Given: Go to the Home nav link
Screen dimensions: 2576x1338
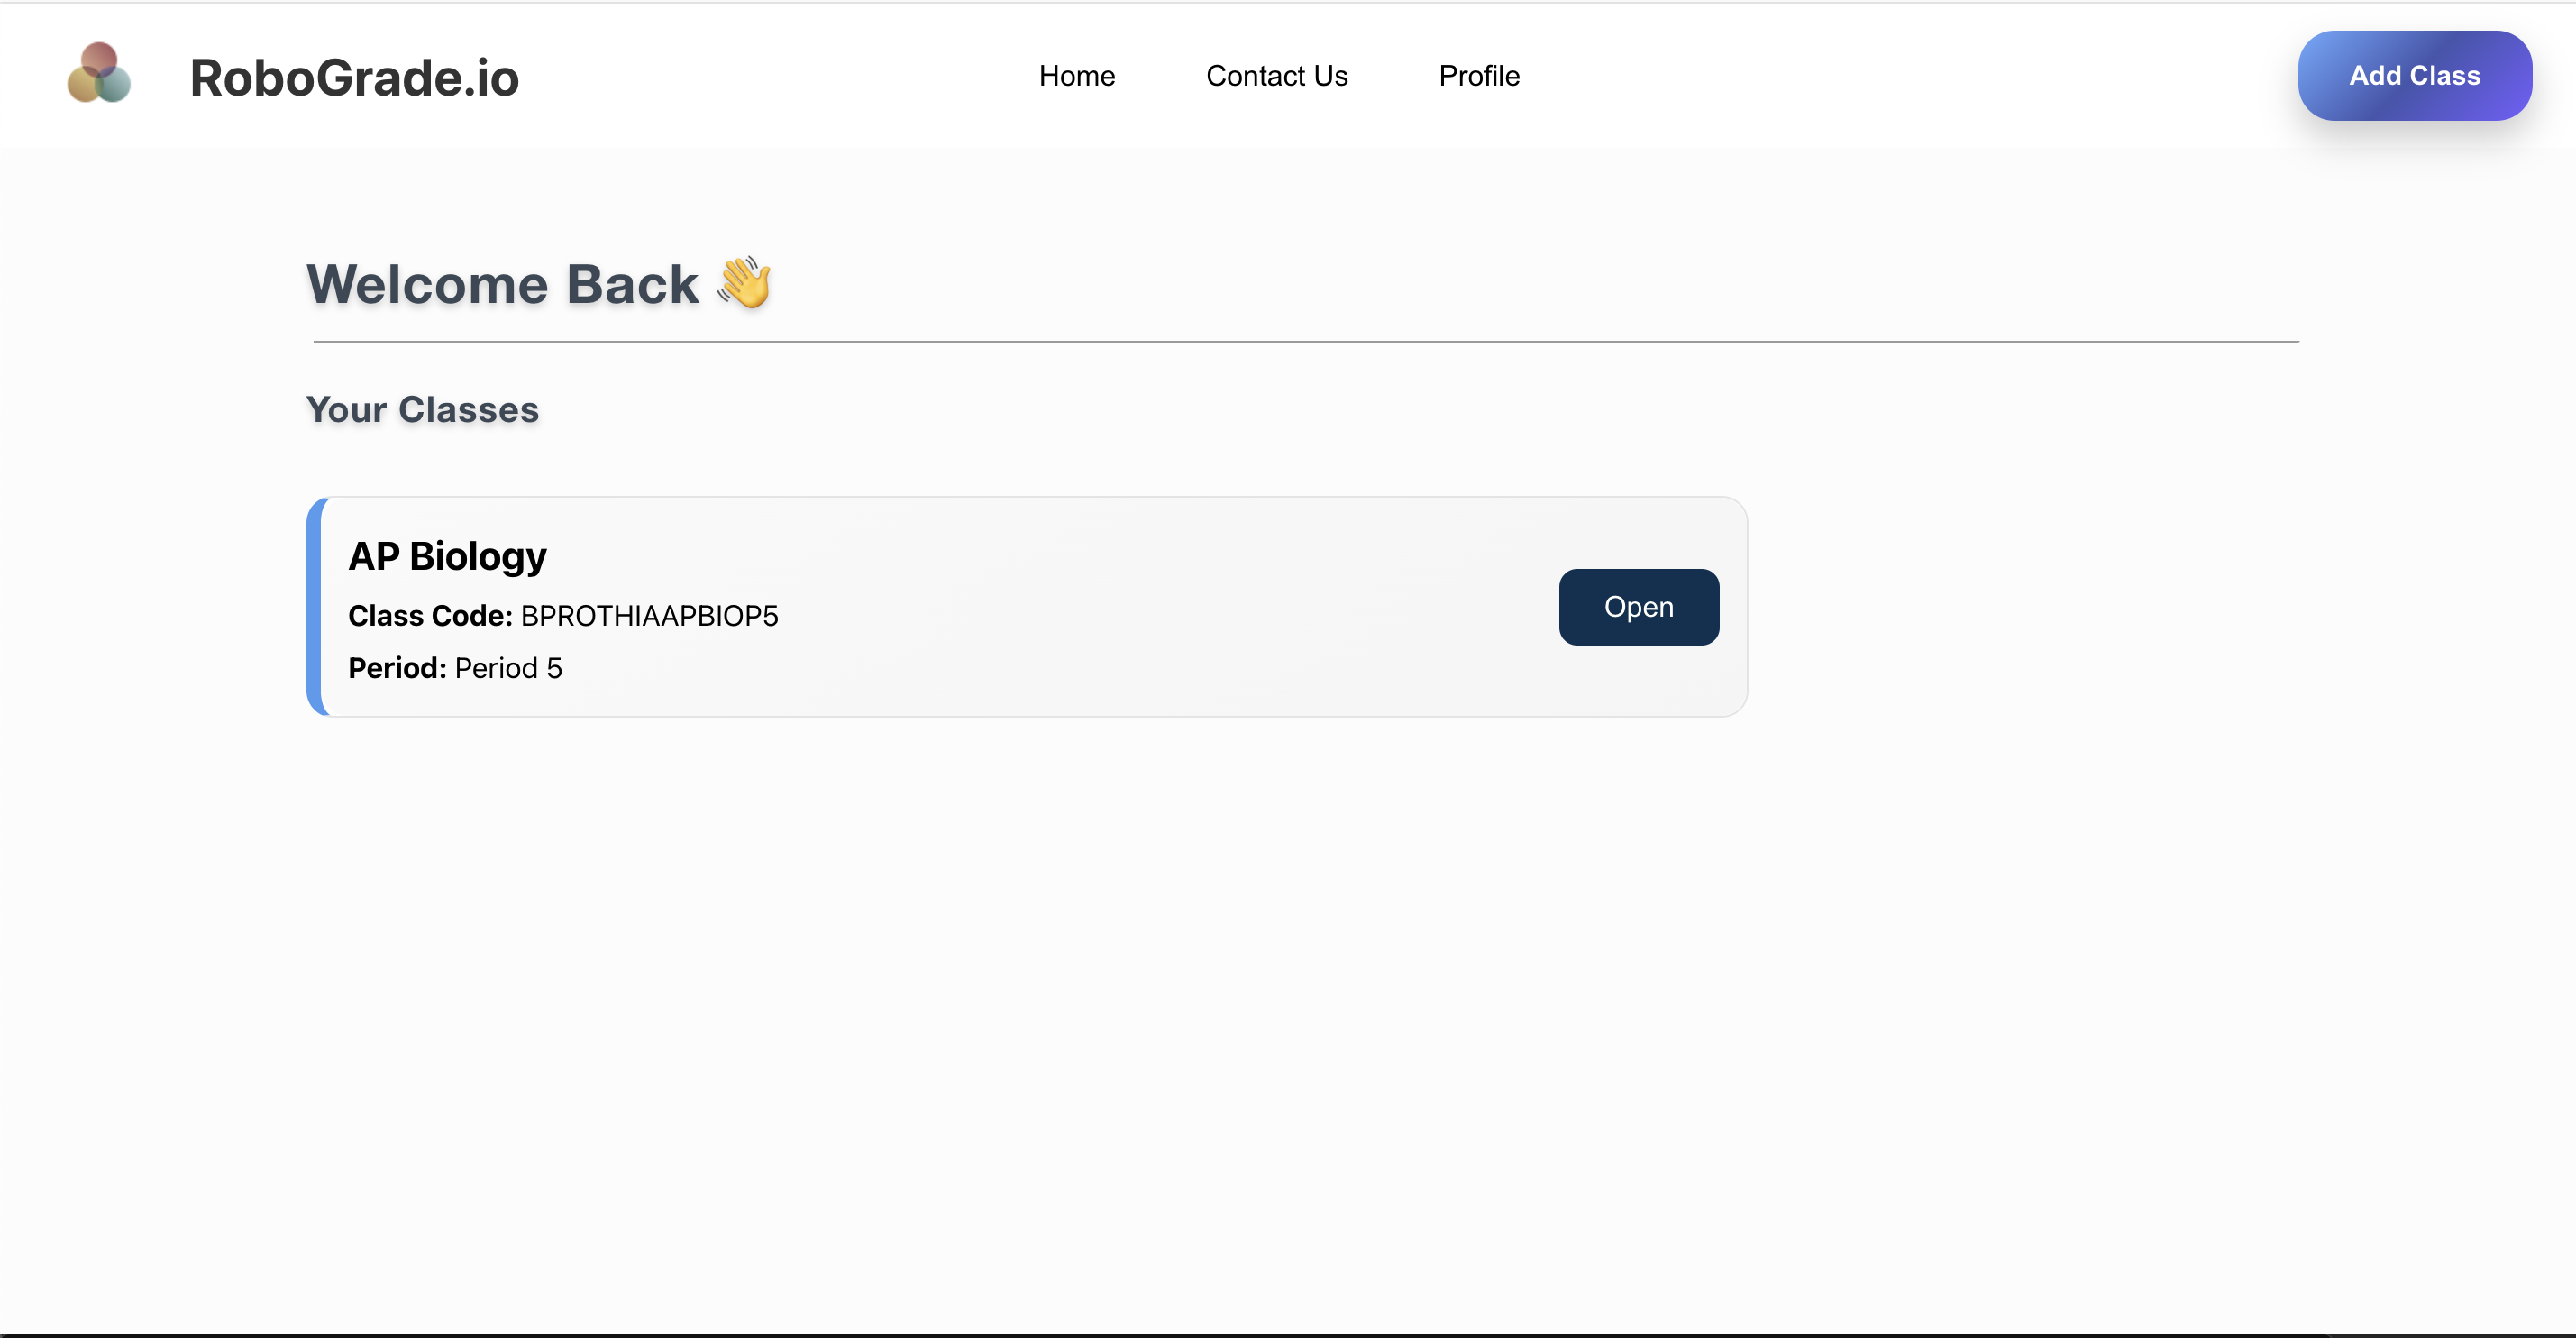Looking at the screenshot, I should (x=1076, y=76).
